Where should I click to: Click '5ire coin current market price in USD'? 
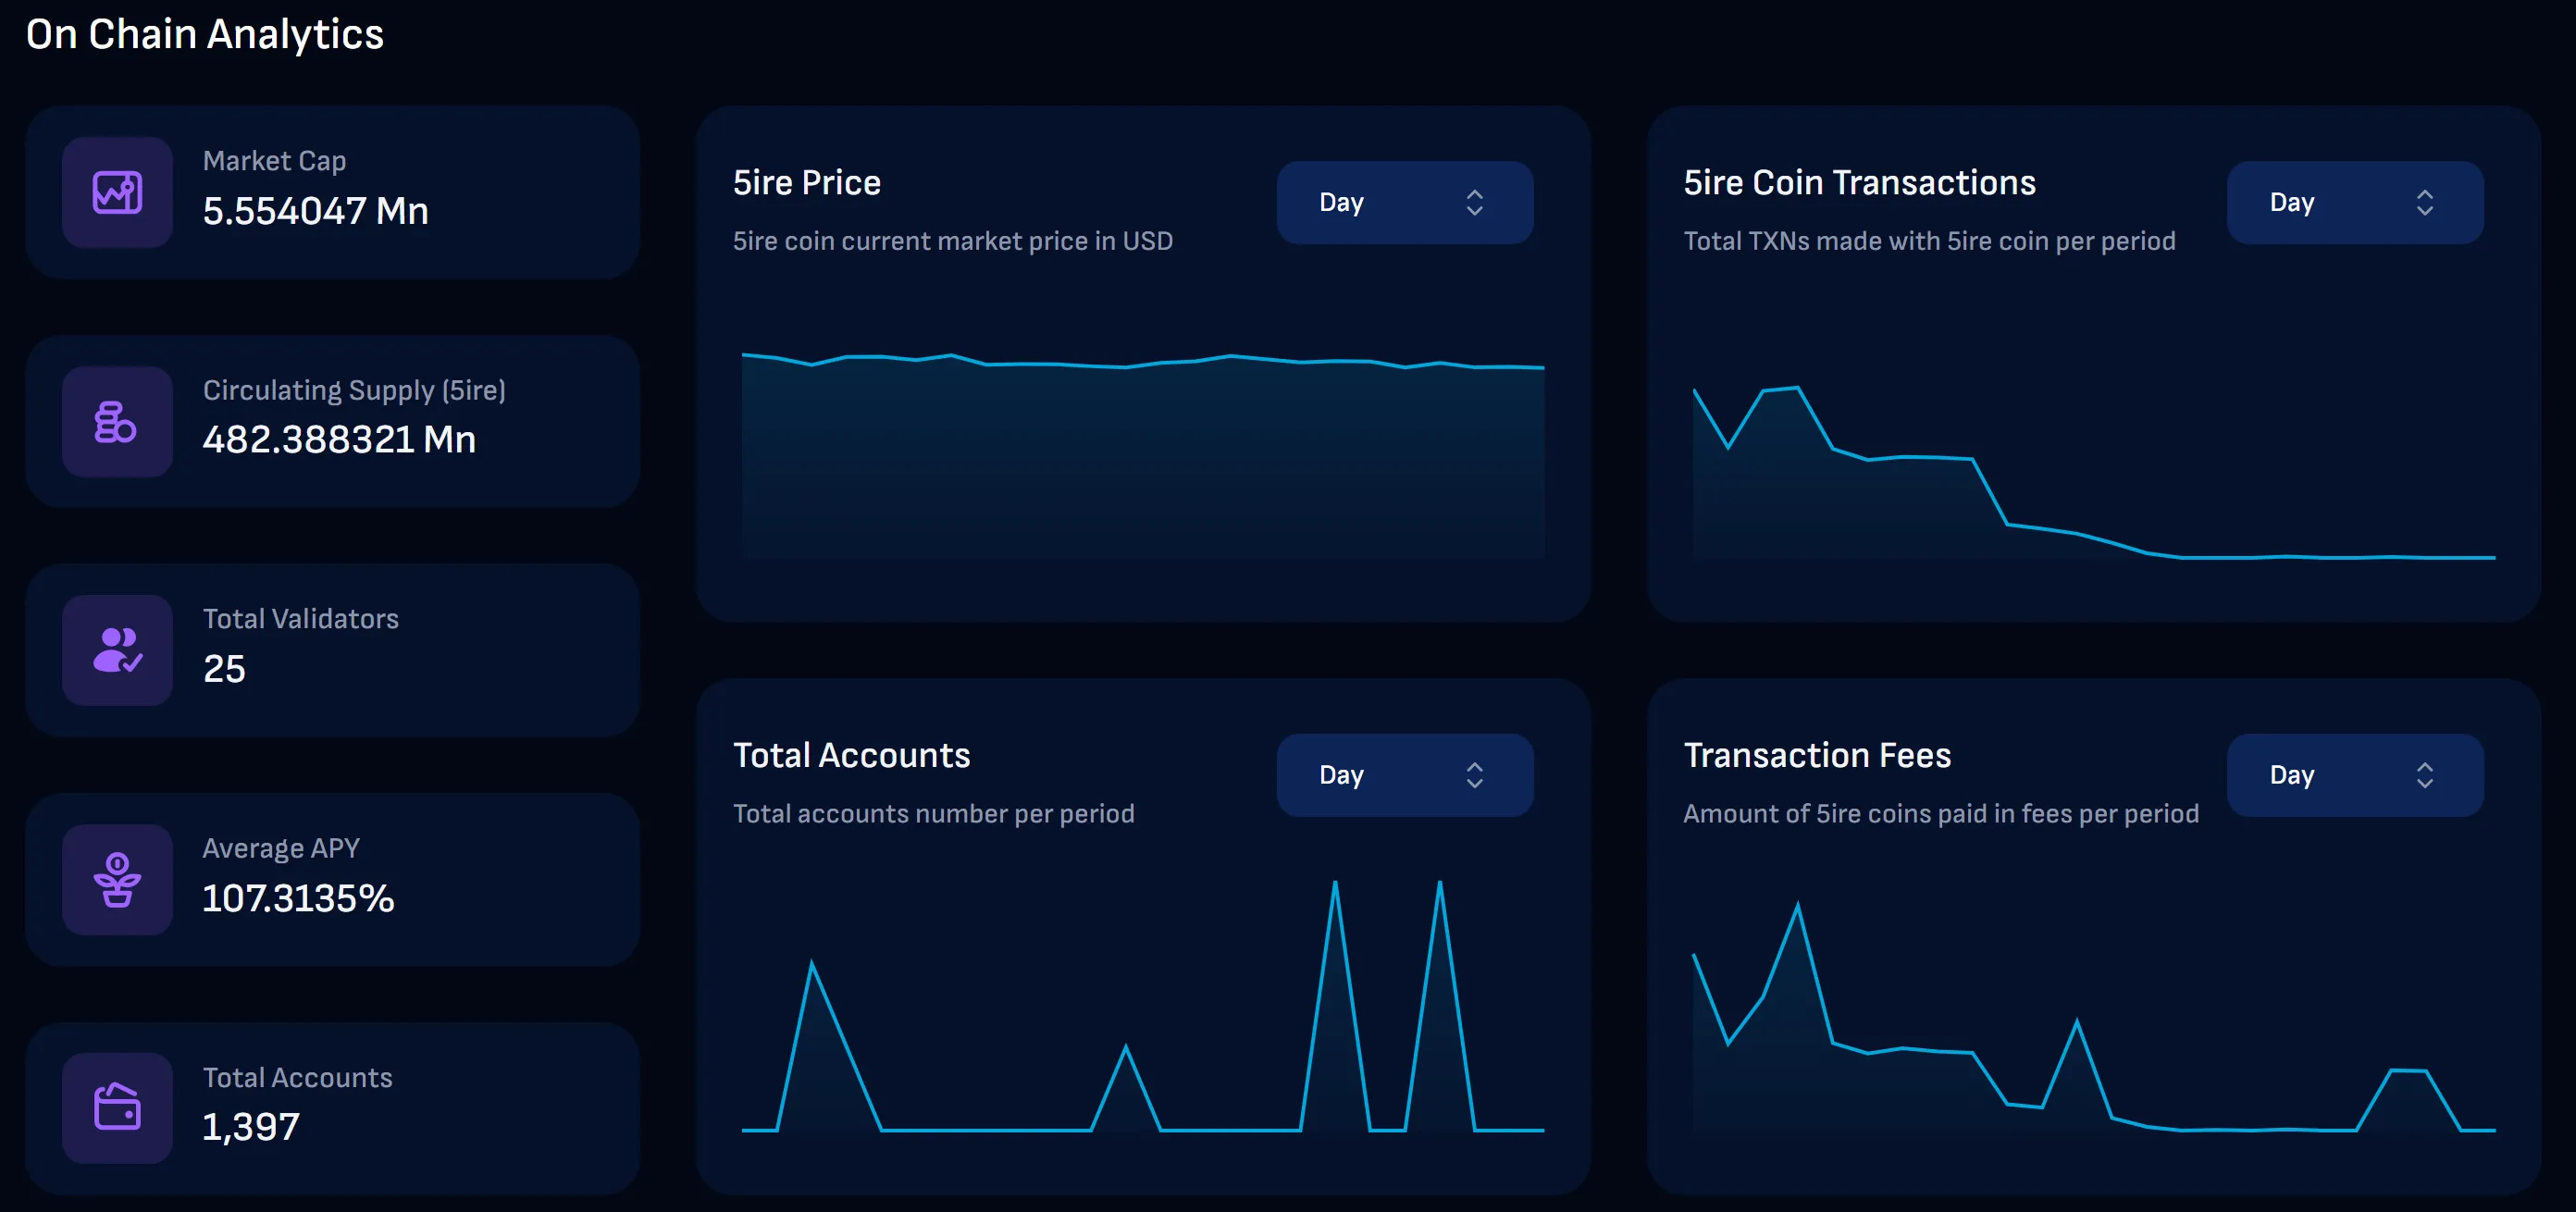953,241
